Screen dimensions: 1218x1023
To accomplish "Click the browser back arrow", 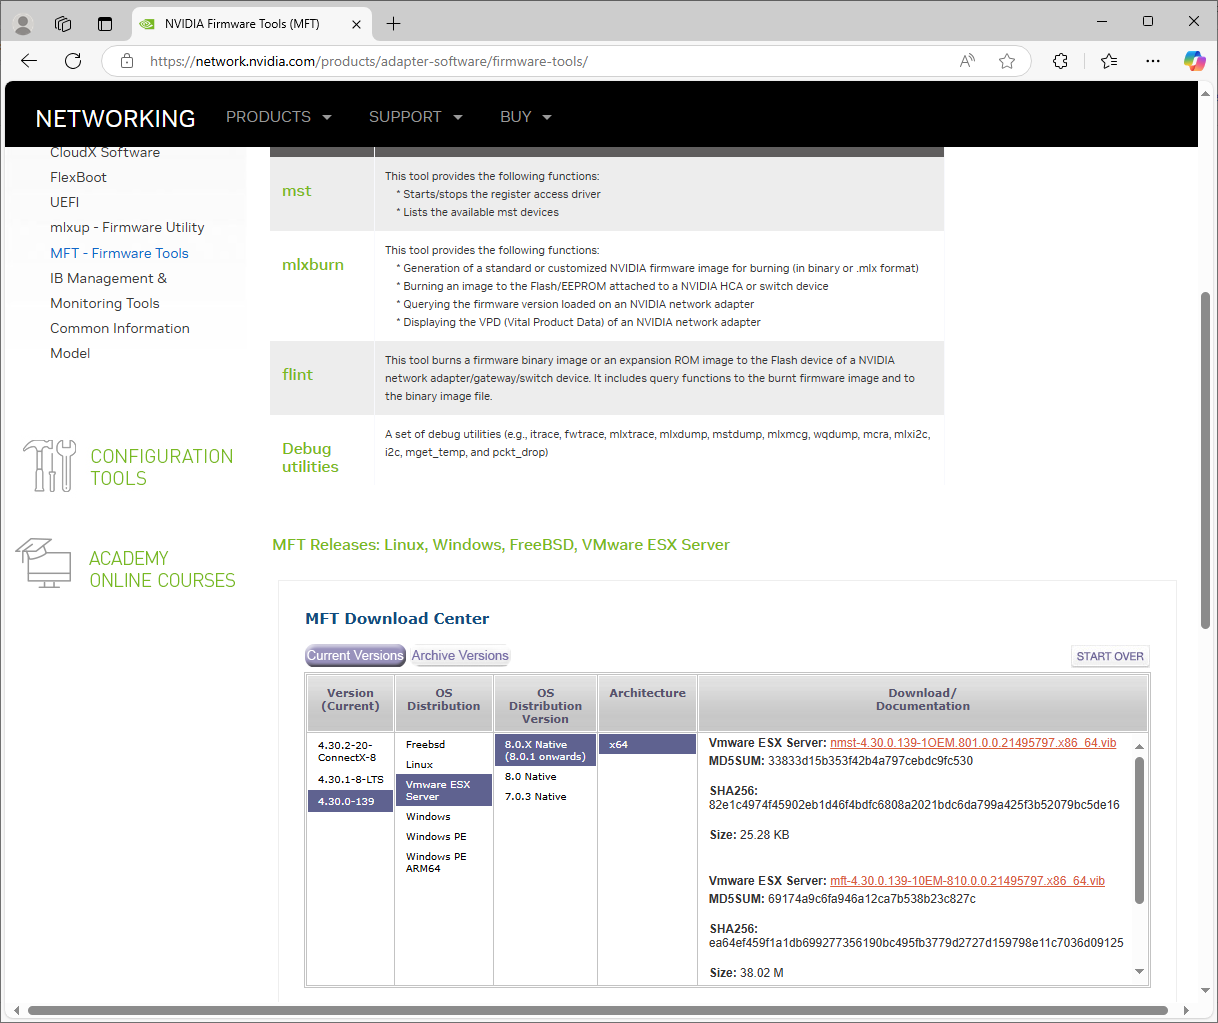I will (x=29, y=61).
